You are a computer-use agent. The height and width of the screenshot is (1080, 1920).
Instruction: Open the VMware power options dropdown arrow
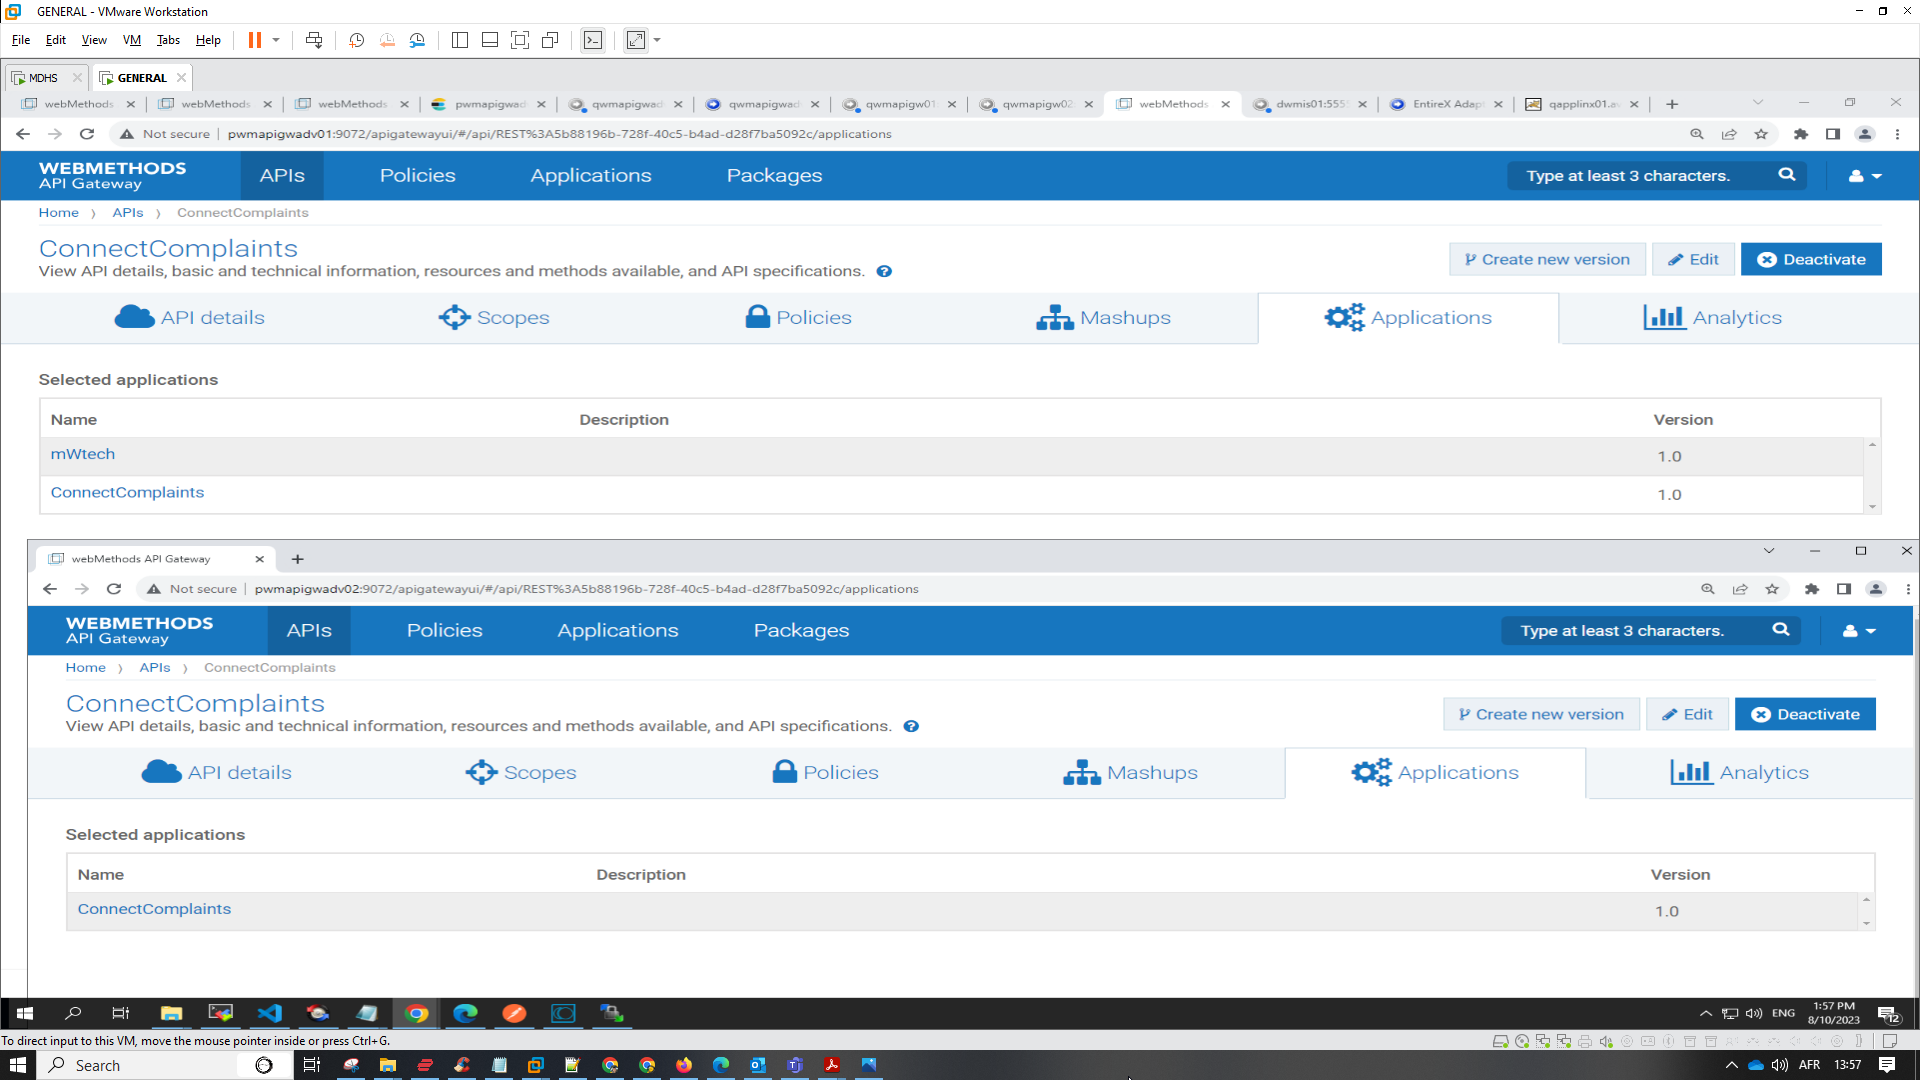[276, 40]
